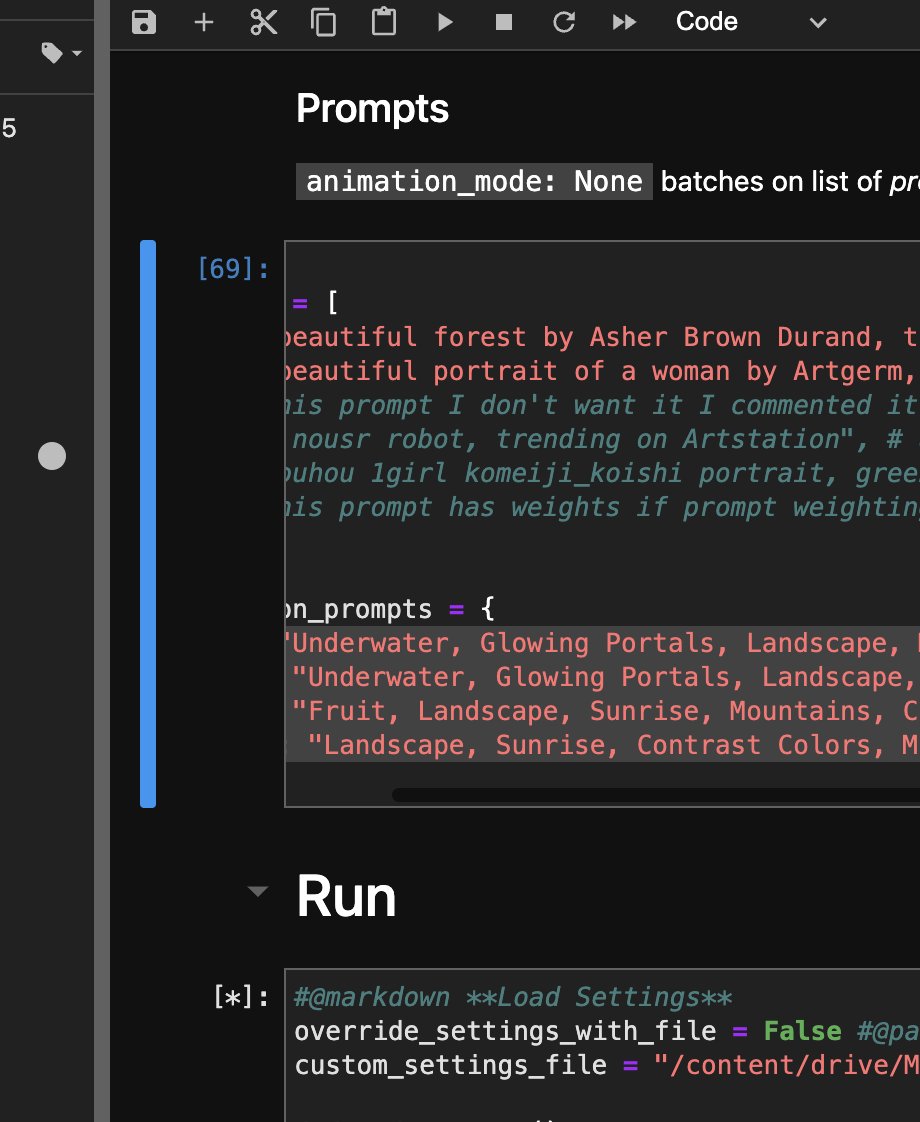
Task: Place cursor on the Asher Brown Durand prompt line
Action: pos(602,337)
